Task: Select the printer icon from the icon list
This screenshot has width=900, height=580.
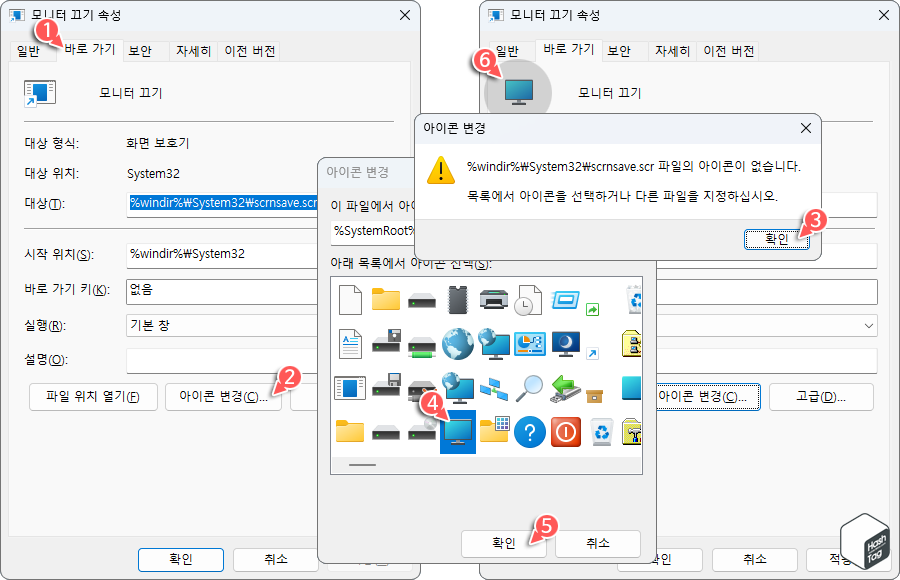Action: coord(494,300)
